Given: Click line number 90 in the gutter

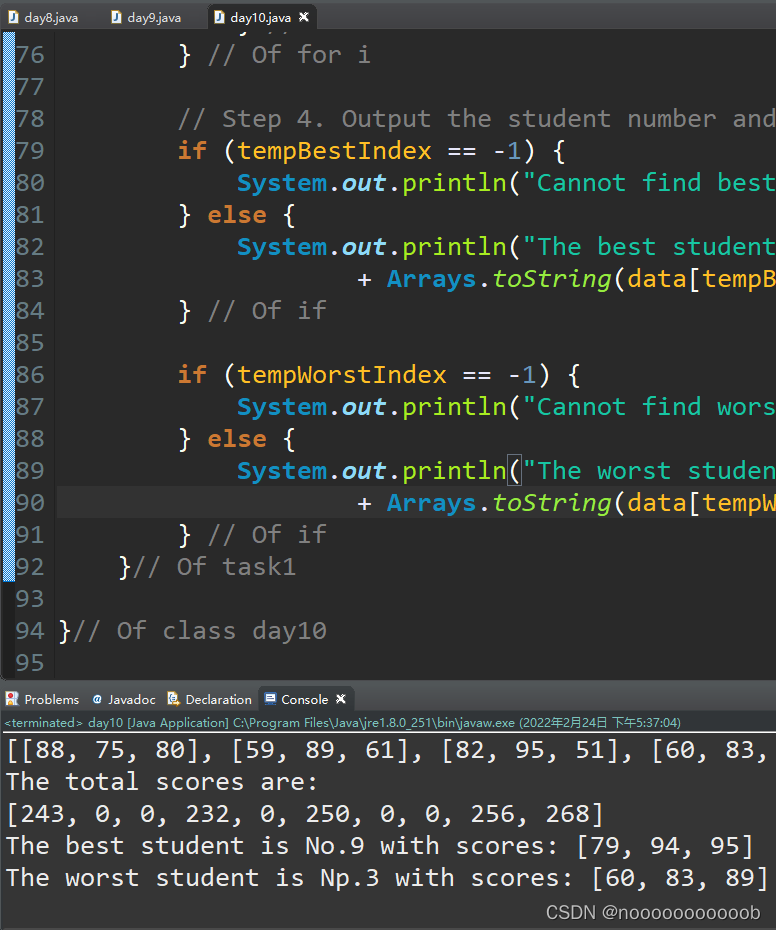Looking at the screenshot, I should point(30,503).
